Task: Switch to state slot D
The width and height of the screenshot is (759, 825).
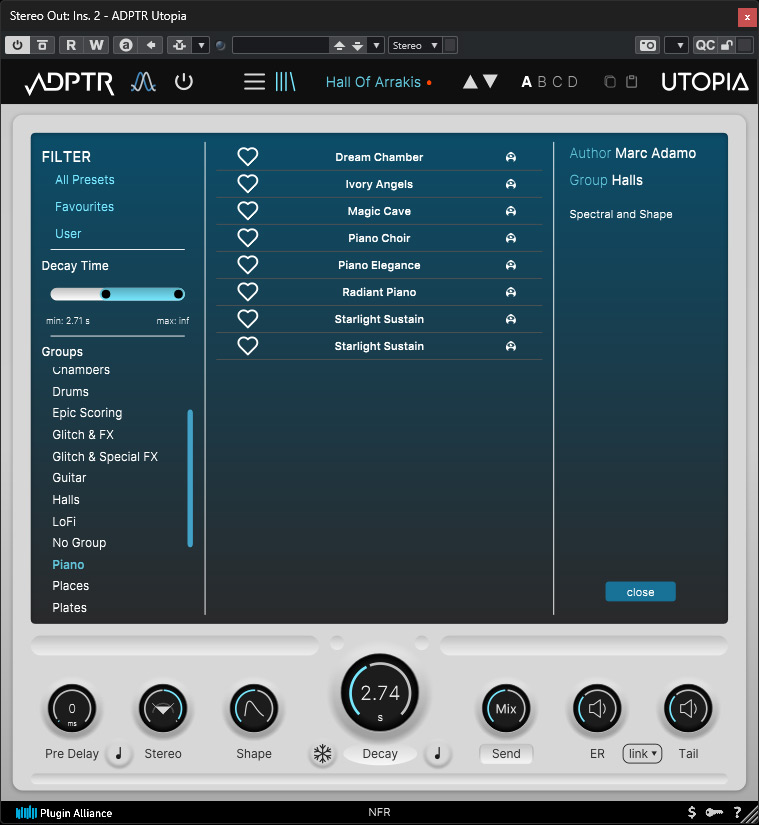Action: point(573,82)
